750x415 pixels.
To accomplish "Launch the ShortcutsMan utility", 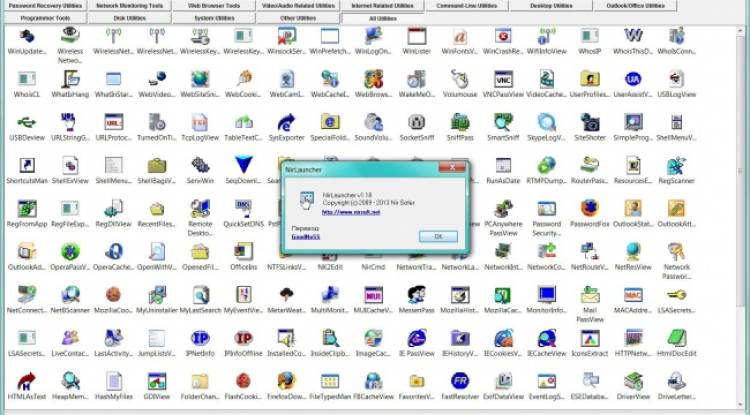I will (x=27, y=166).
